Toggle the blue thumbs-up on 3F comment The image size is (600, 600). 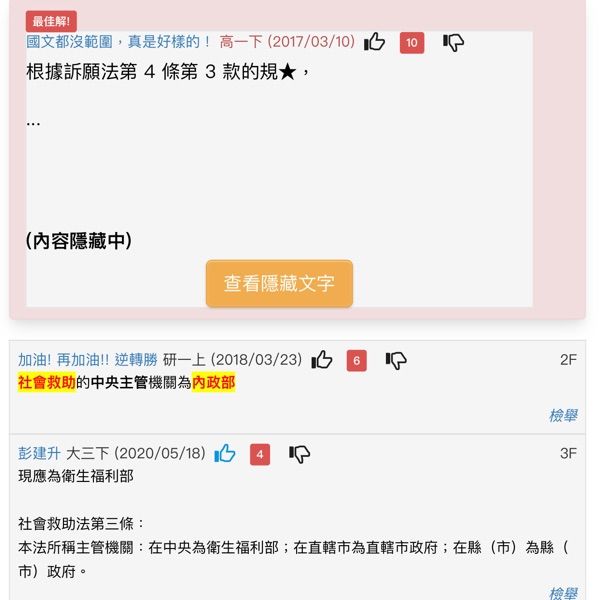click(x=225, y=453)
